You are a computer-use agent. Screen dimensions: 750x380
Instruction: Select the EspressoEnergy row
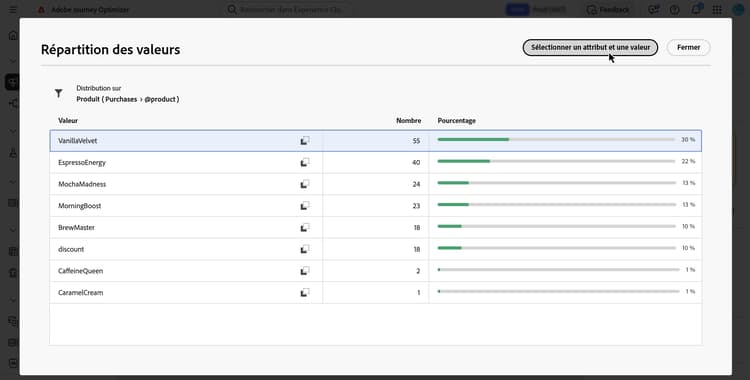coord(375,162)
